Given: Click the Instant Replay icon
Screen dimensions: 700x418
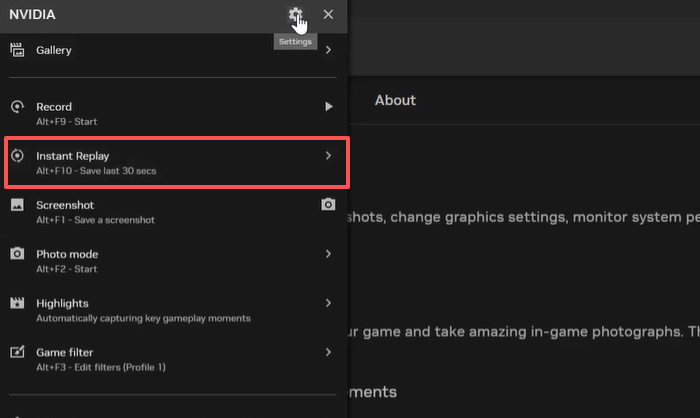Looking at the screenshot, I should (x=17, y=157).
